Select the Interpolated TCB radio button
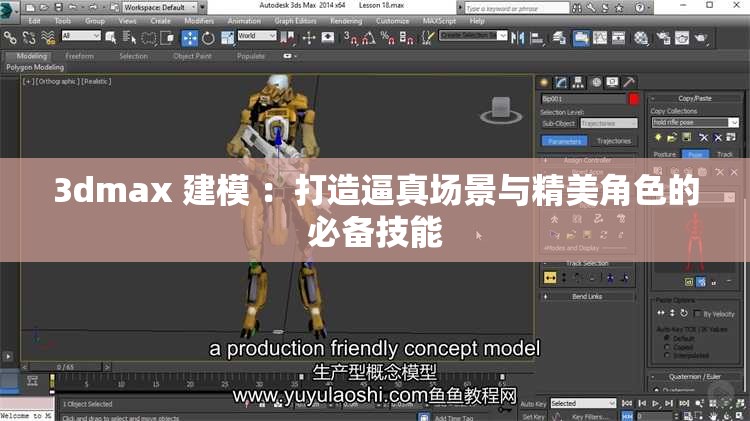Image resolution: width=750 pixels, height=421 pixels. (667, 355)
